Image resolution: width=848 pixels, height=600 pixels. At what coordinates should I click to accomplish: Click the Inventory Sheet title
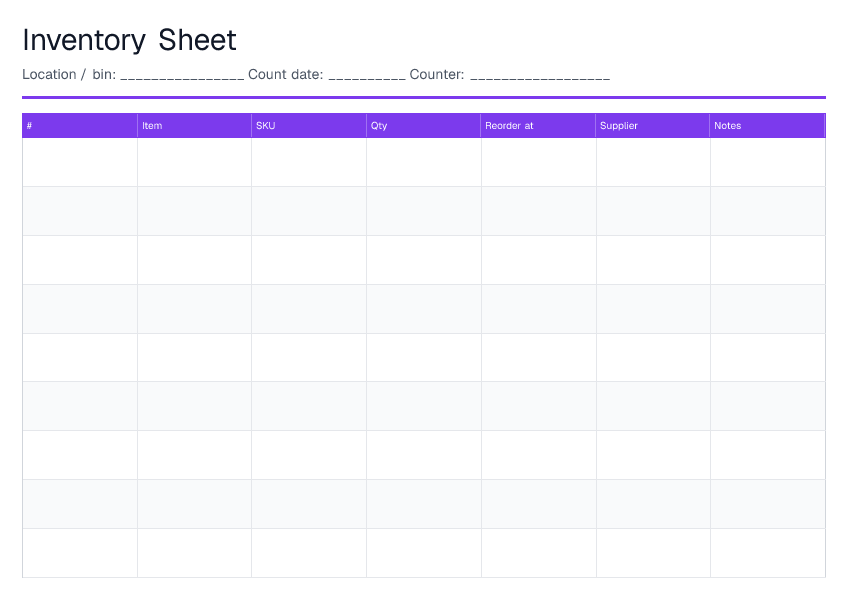click(x=129, y=40)
